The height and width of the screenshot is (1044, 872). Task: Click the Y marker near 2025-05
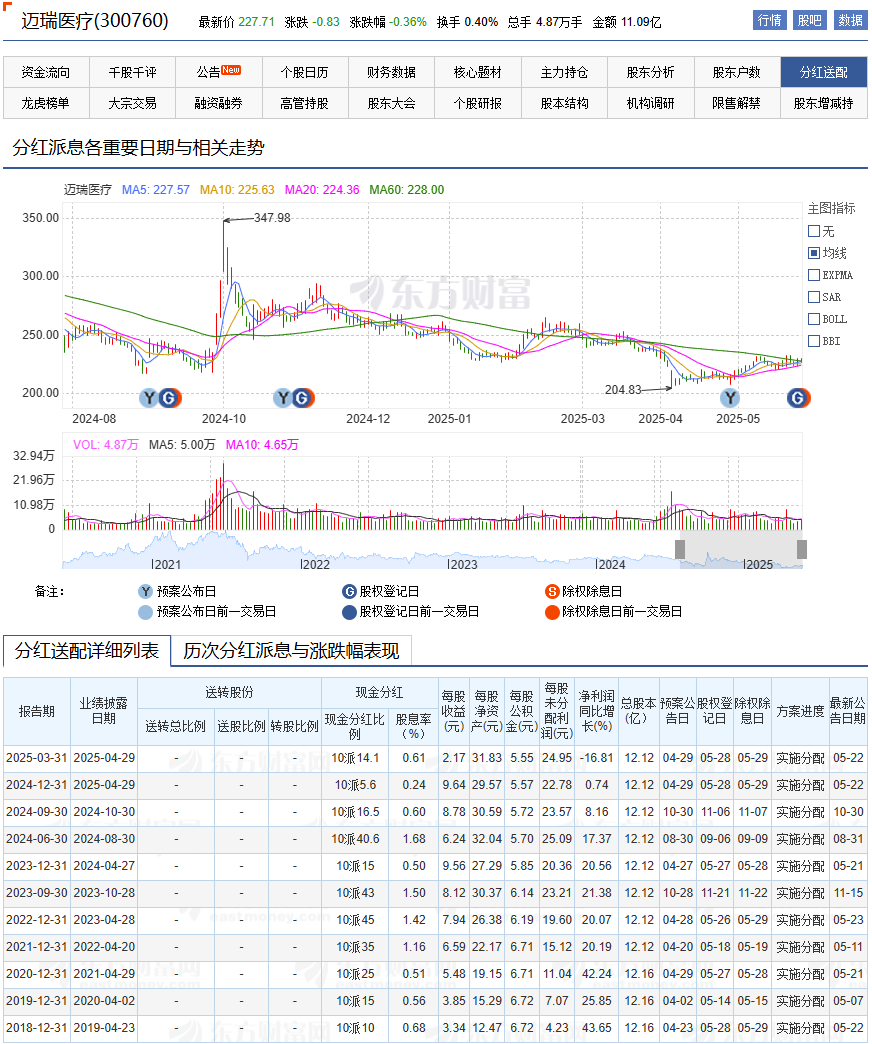click(x=730, y=398)
